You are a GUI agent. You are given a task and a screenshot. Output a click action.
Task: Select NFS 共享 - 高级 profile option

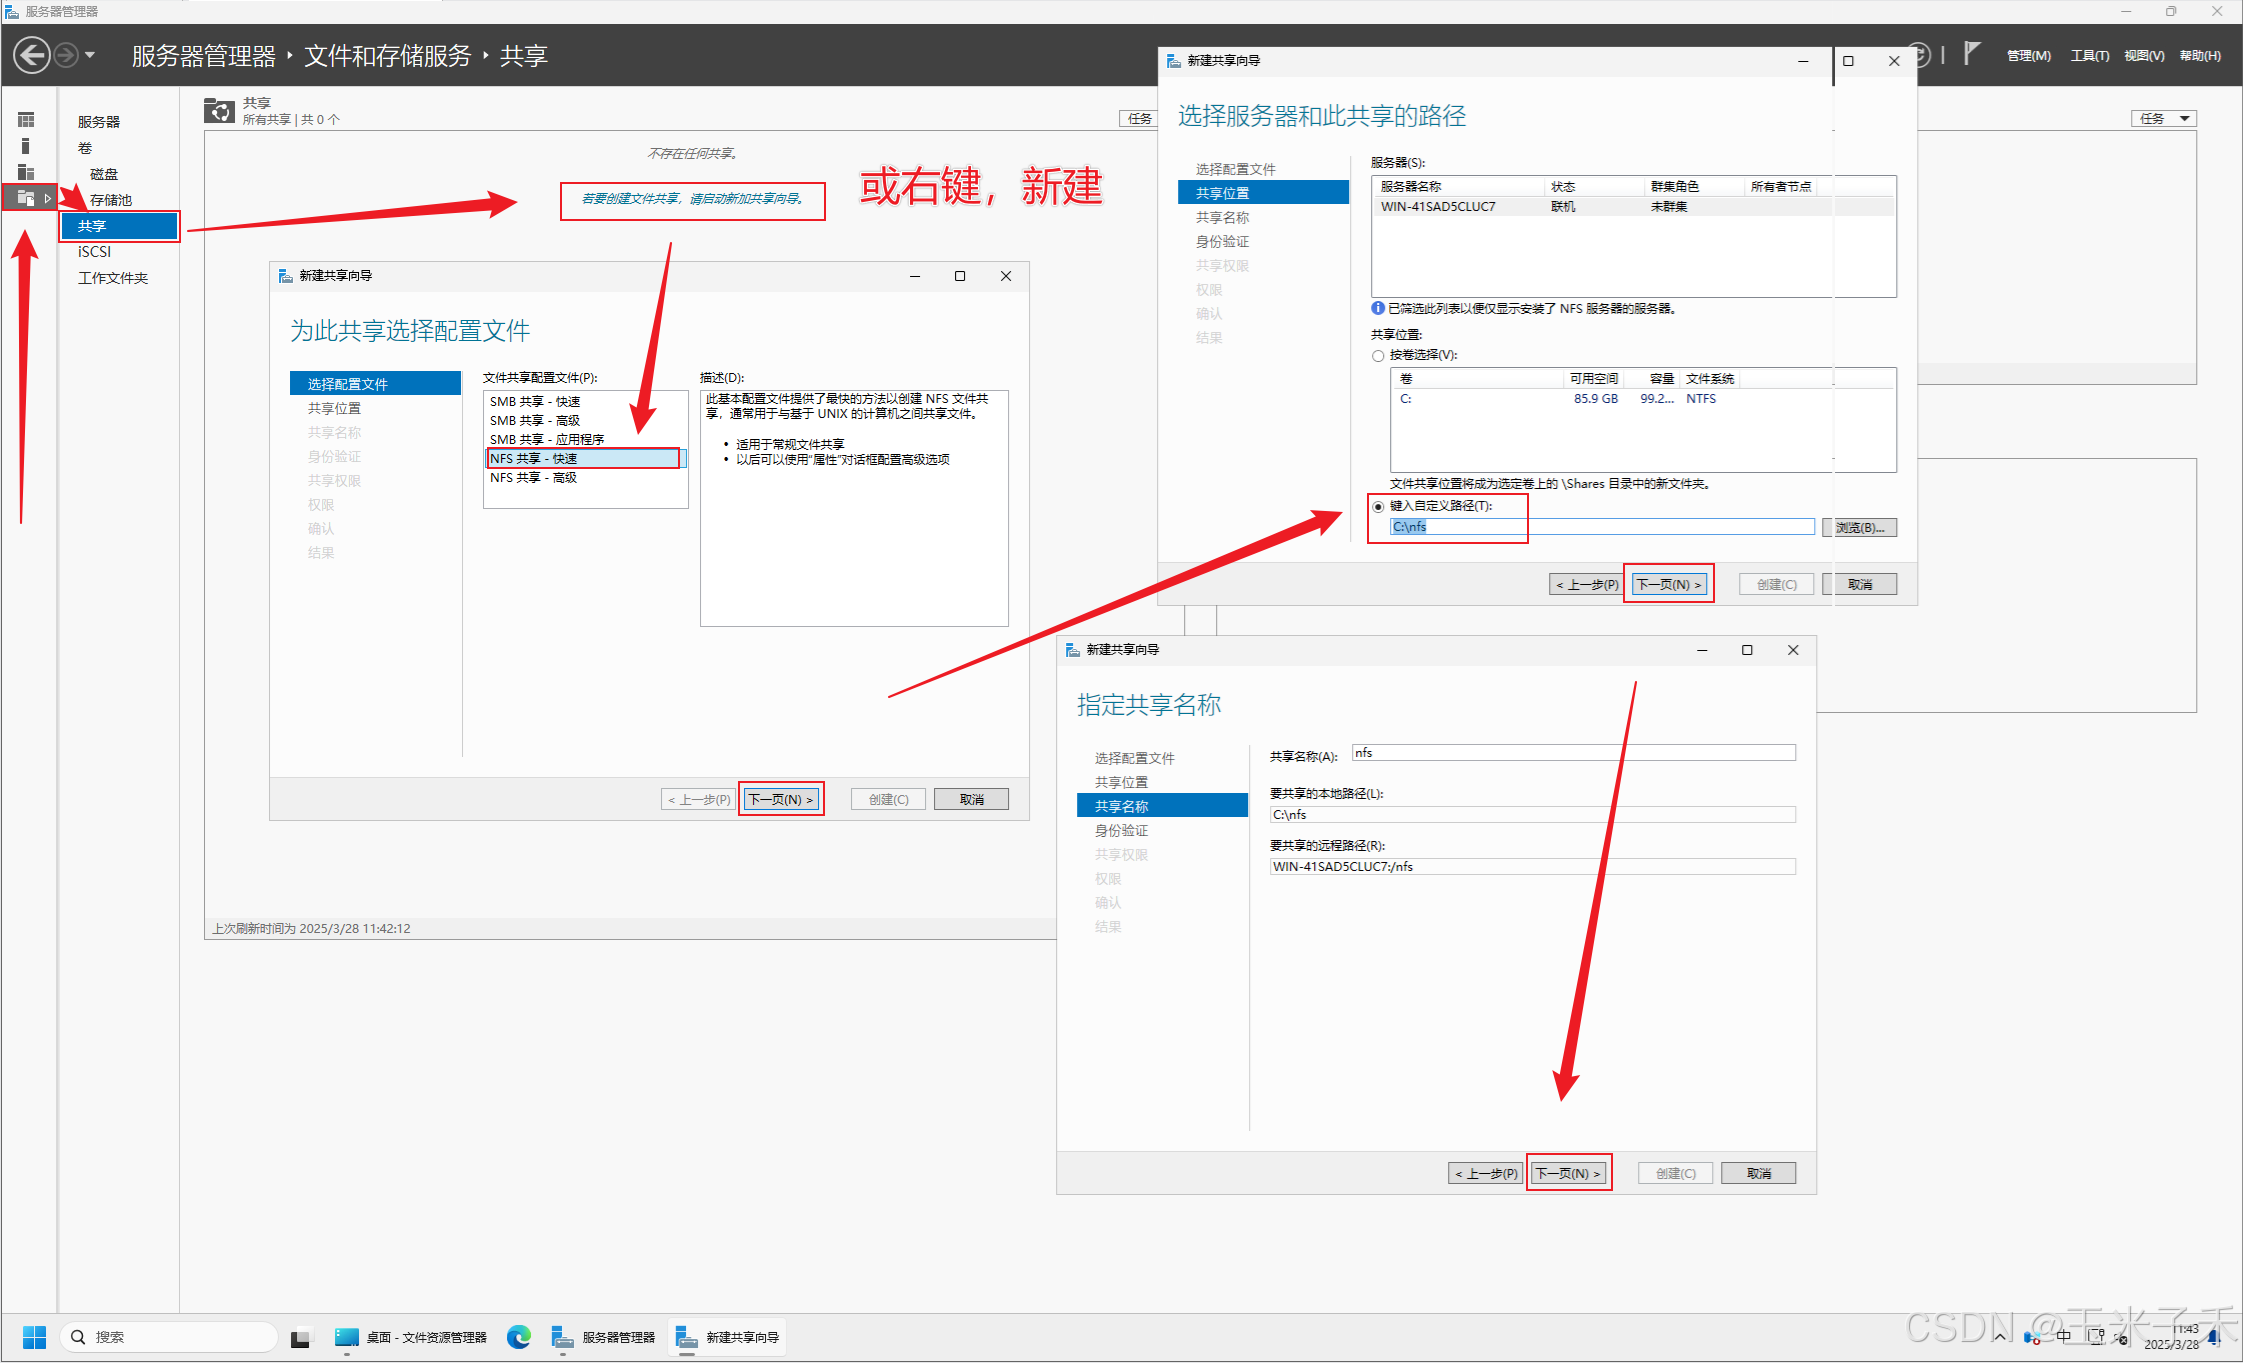[x=533, y=478]
